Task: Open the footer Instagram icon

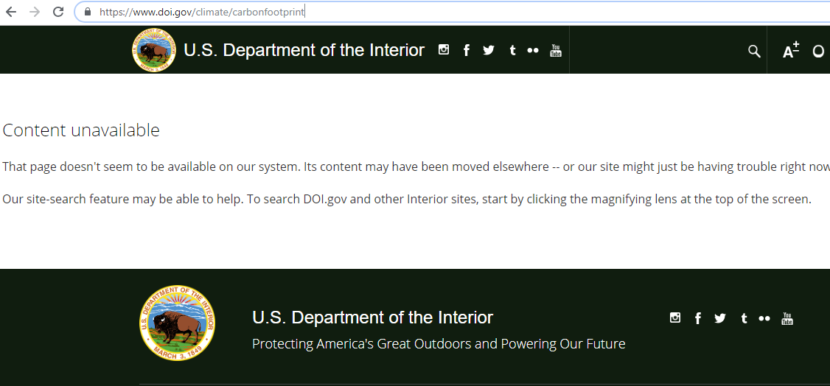Action: tap(675, 318)
